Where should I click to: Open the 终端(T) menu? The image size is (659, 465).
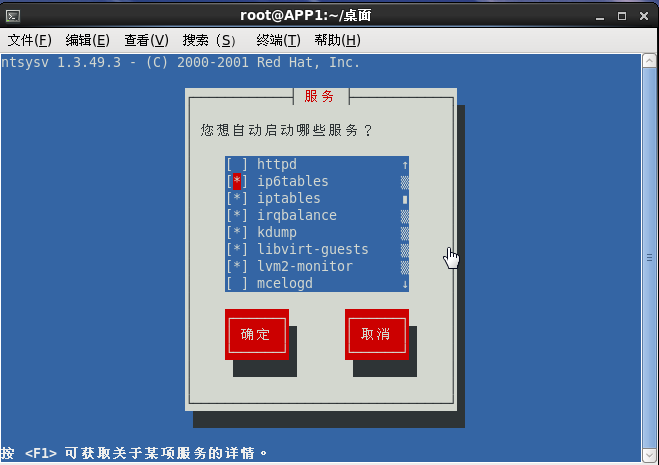tap(278, 40)
